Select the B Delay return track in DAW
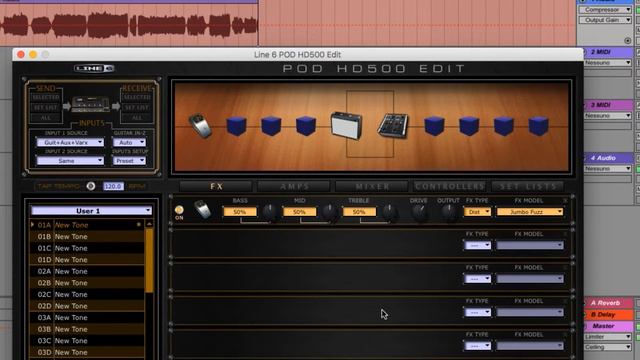Image resolution: width=640 pixels, height=360 pixels. pos(608,315)
